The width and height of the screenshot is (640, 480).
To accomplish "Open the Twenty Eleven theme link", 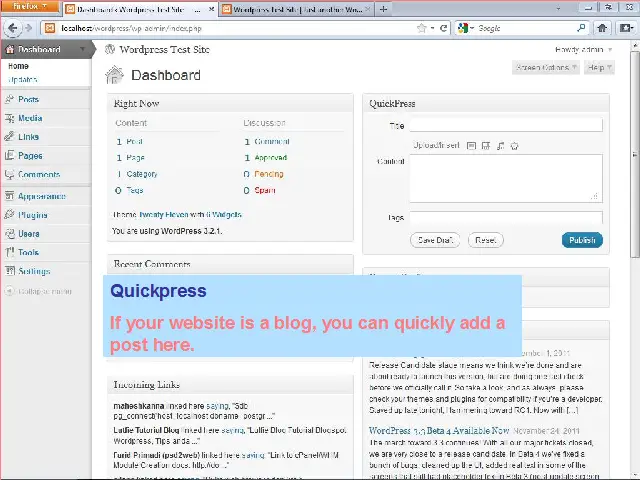I will click(x=164, y=214).
